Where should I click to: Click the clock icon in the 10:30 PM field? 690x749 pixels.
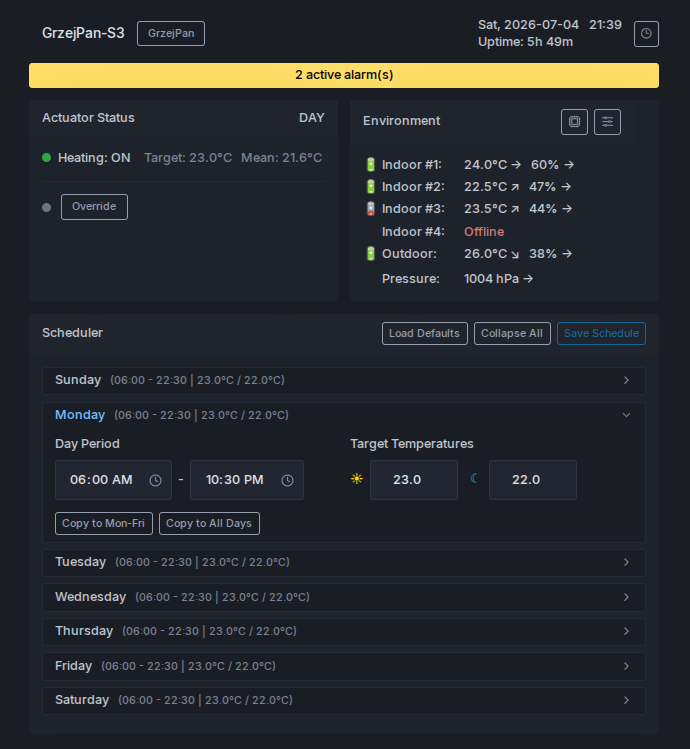pyautogui.click(x=287, y=480)
